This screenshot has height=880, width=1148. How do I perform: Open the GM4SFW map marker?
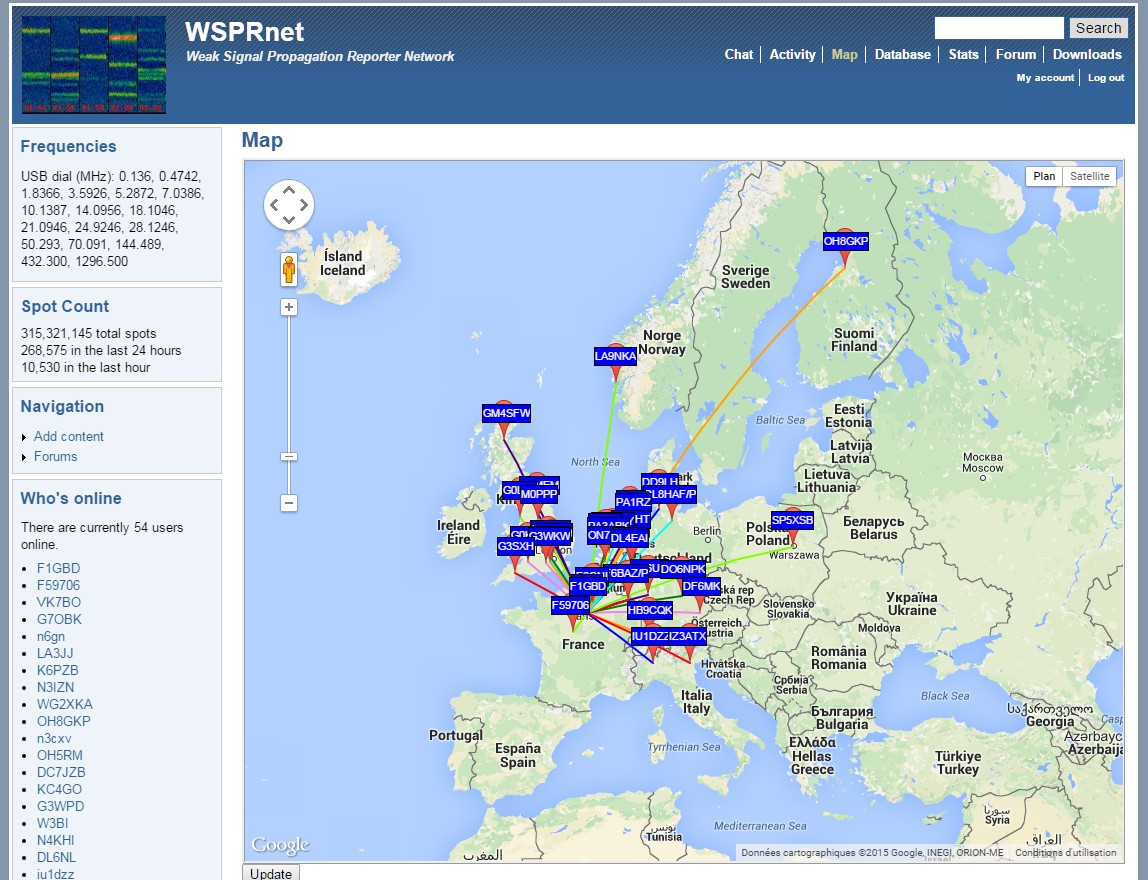(x=506, y=414)
